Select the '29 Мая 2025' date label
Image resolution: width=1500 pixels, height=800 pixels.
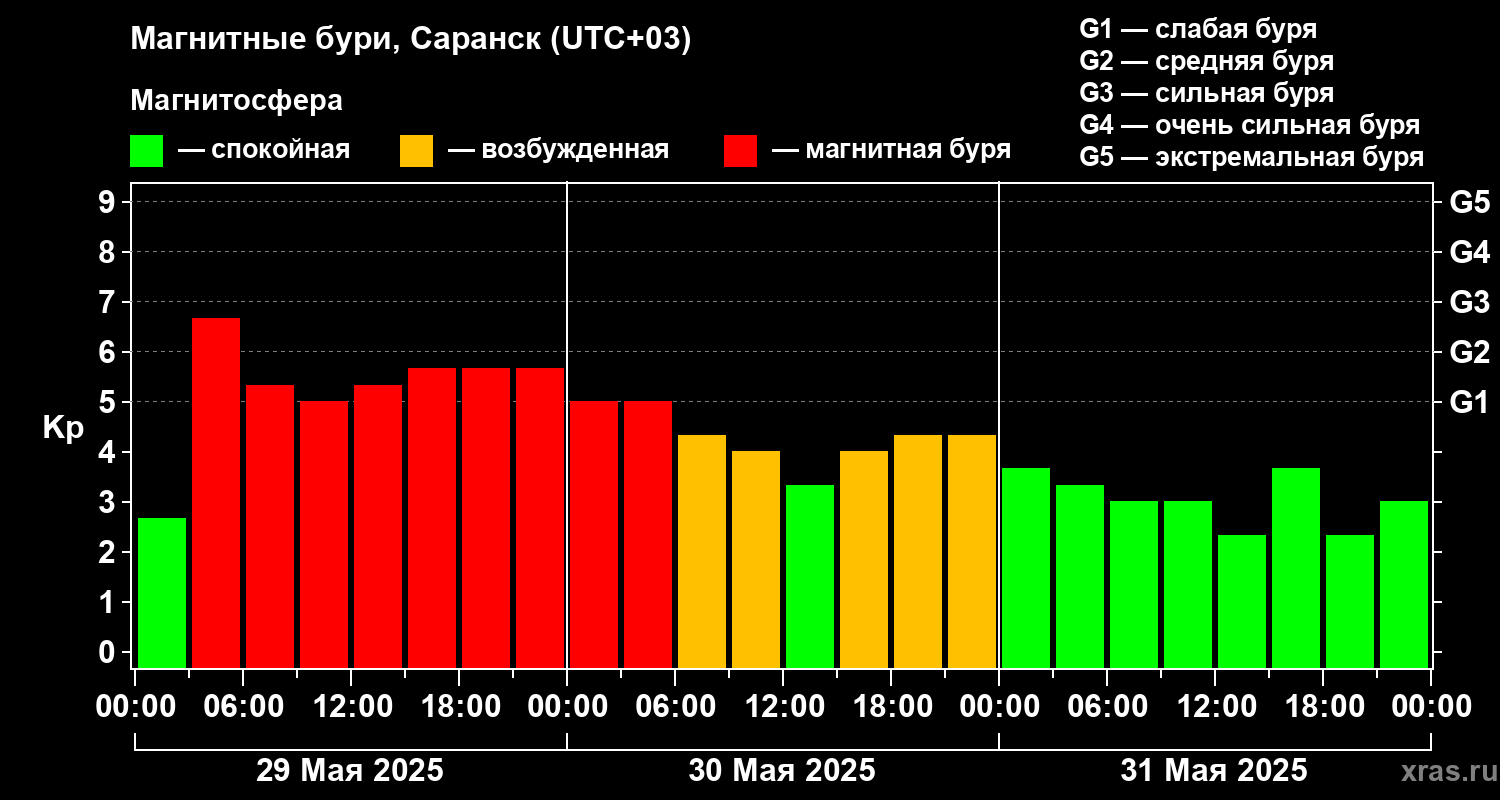click(x=350, y=771)
